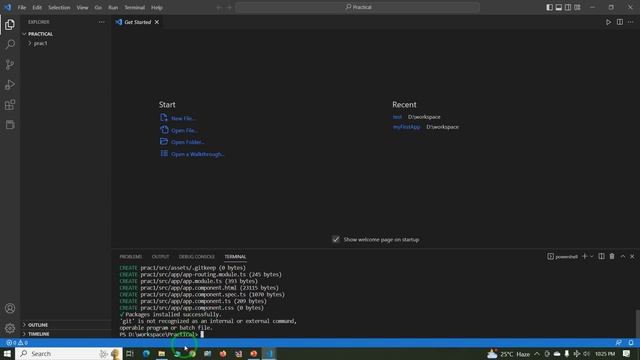This screenshot has height=360, width=640.
Task: Open File Explorer from the taskbar
Action: [162, 353]
